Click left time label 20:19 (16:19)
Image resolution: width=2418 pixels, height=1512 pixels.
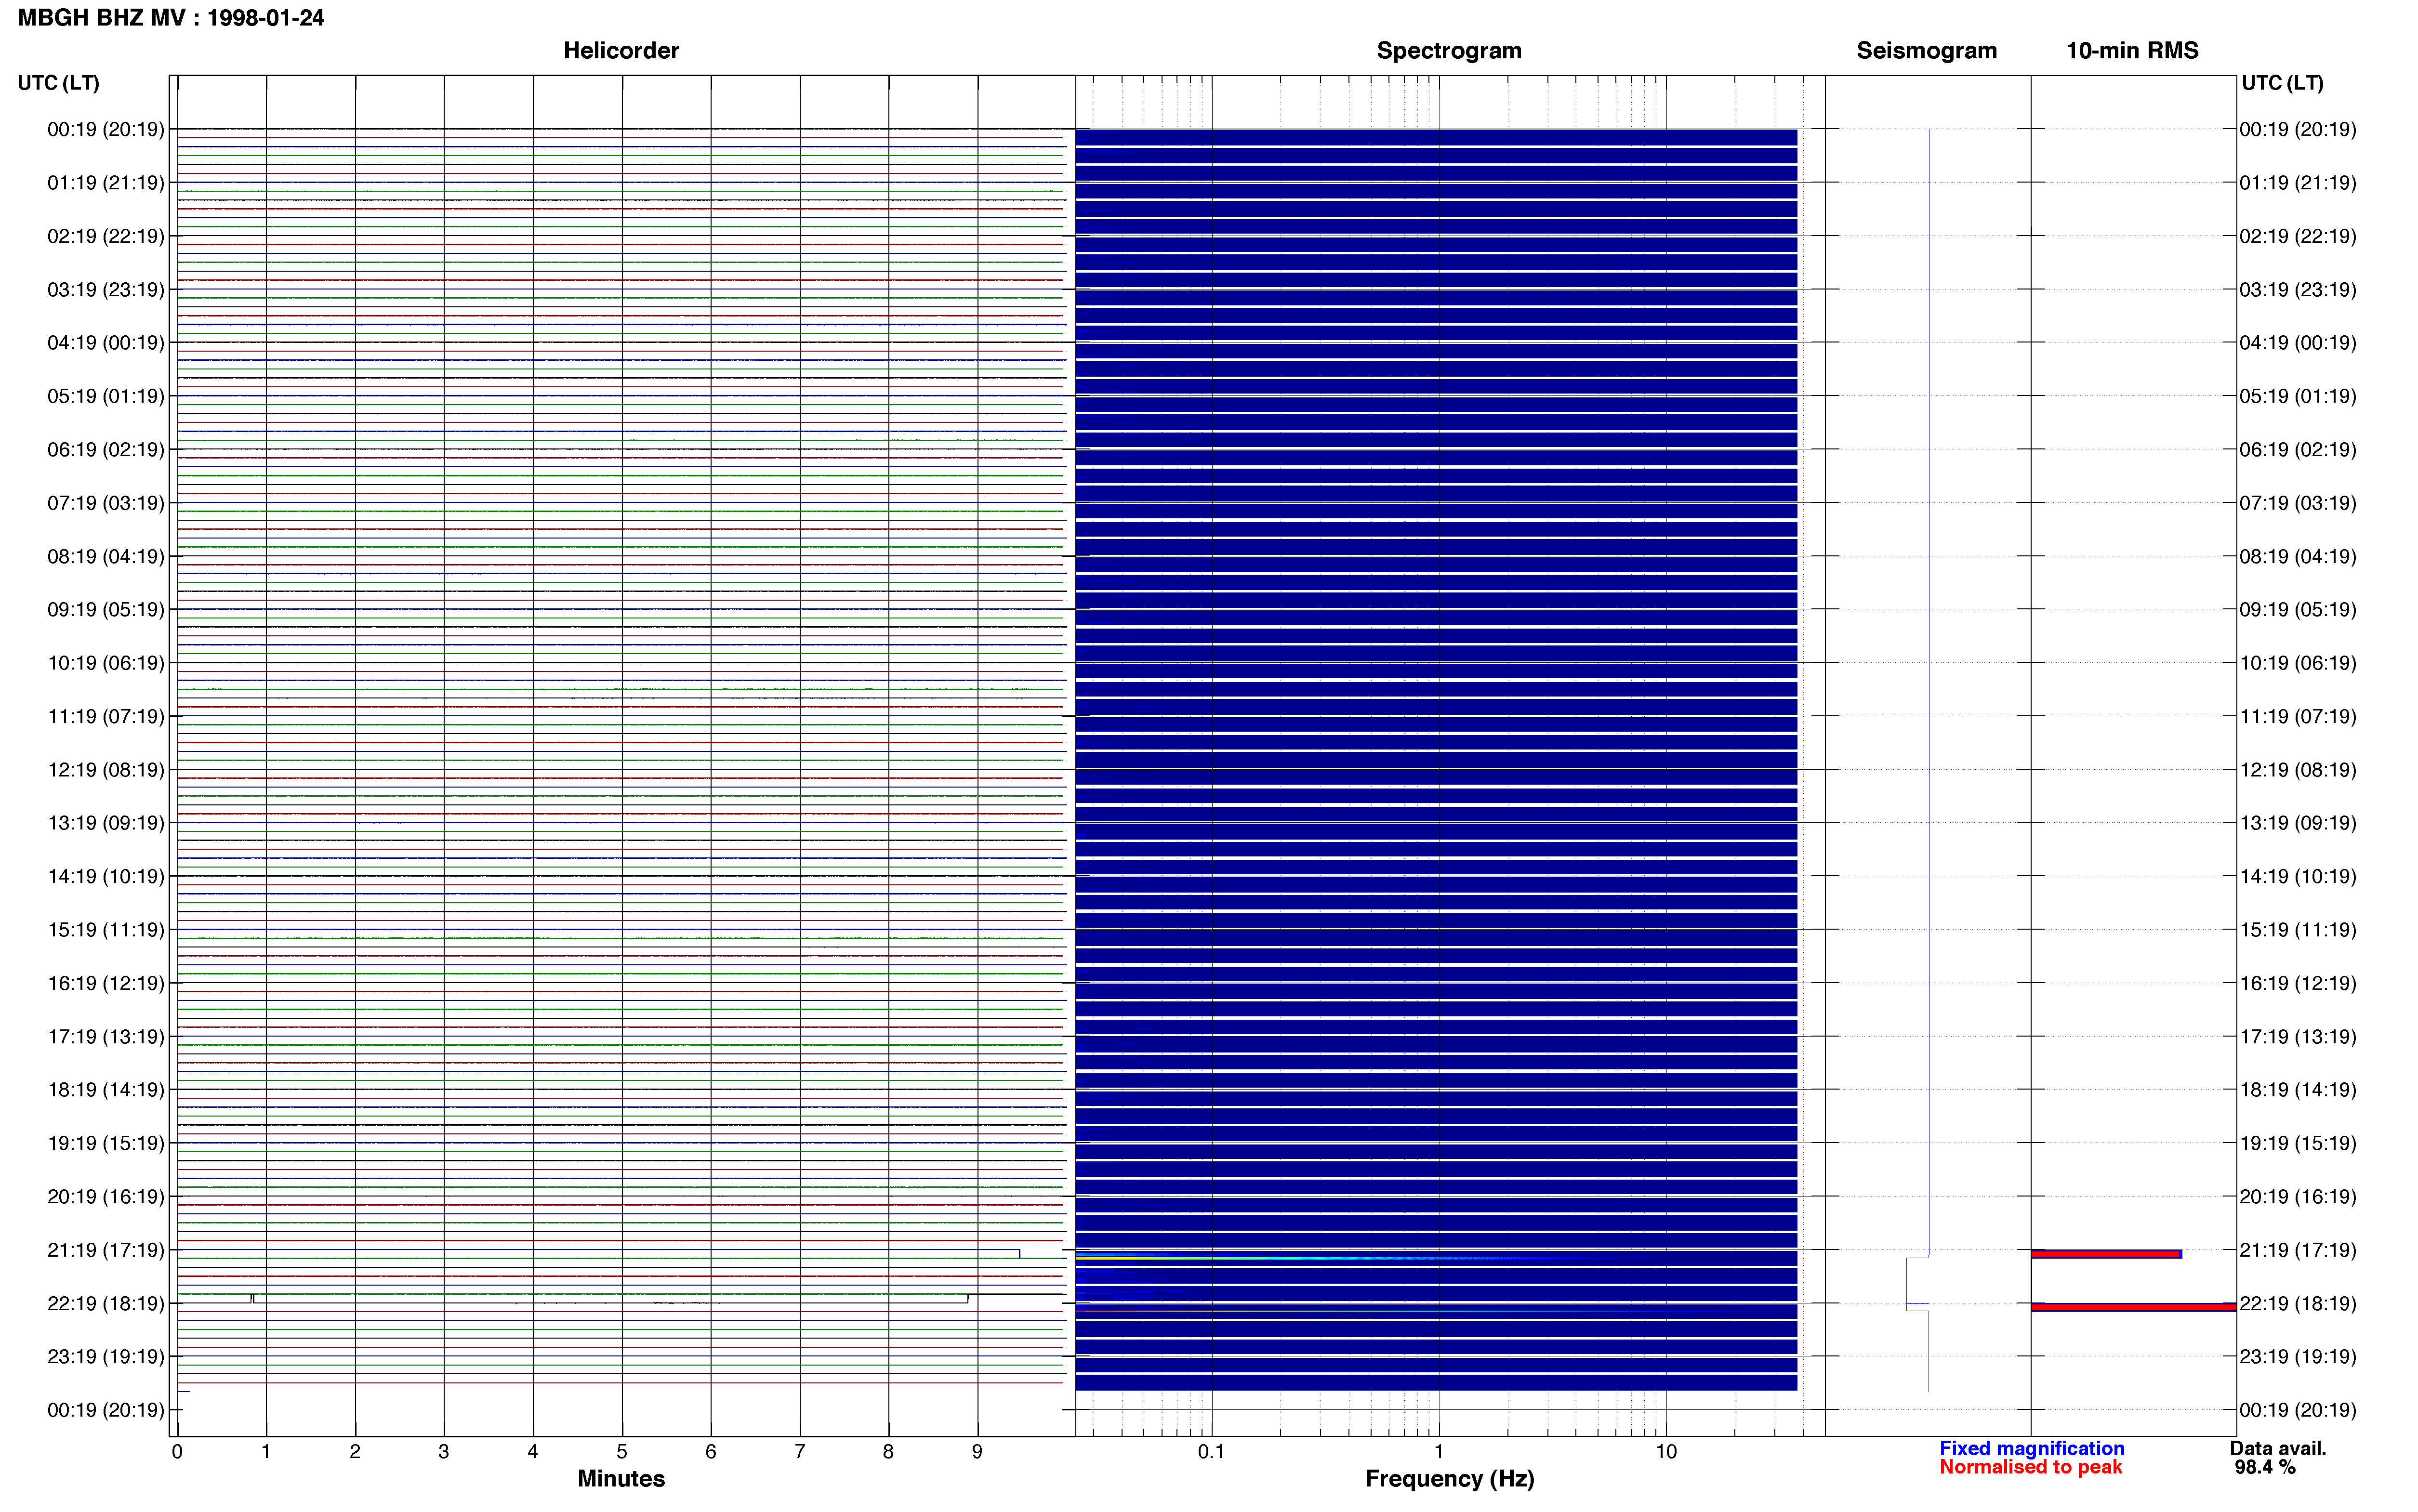[x=106, y=1197]
